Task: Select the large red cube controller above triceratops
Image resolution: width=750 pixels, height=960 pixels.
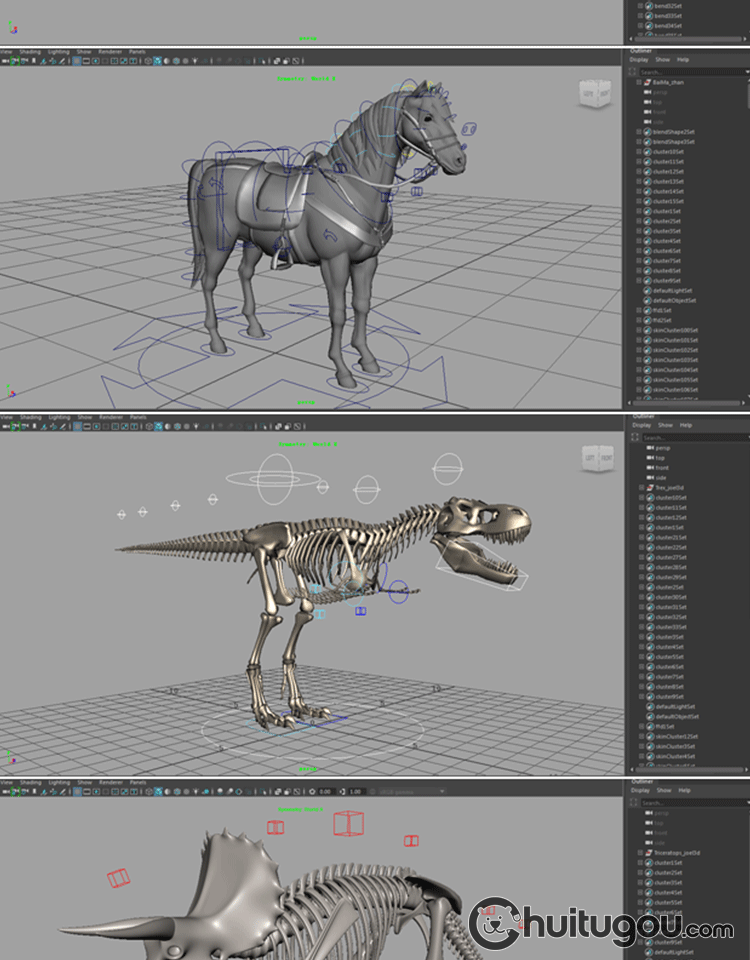Action: 348,823
